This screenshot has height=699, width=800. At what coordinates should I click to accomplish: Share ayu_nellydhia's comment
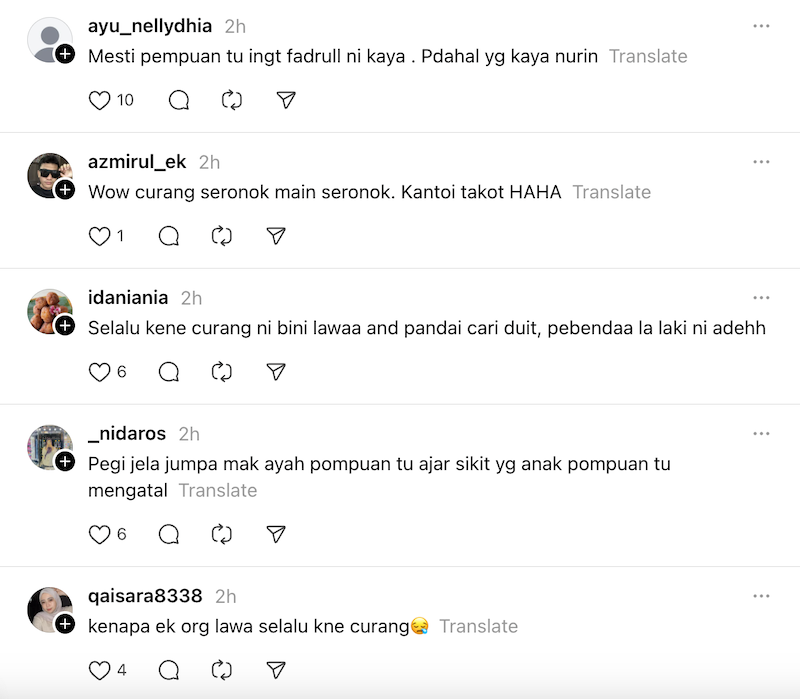click(286, 100)
